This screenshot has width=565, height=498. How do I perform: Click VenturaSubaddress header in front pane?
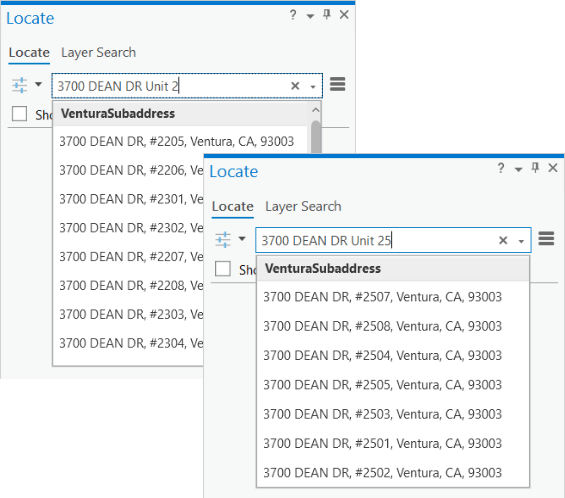pyautogui.click(x=393, y=268)
